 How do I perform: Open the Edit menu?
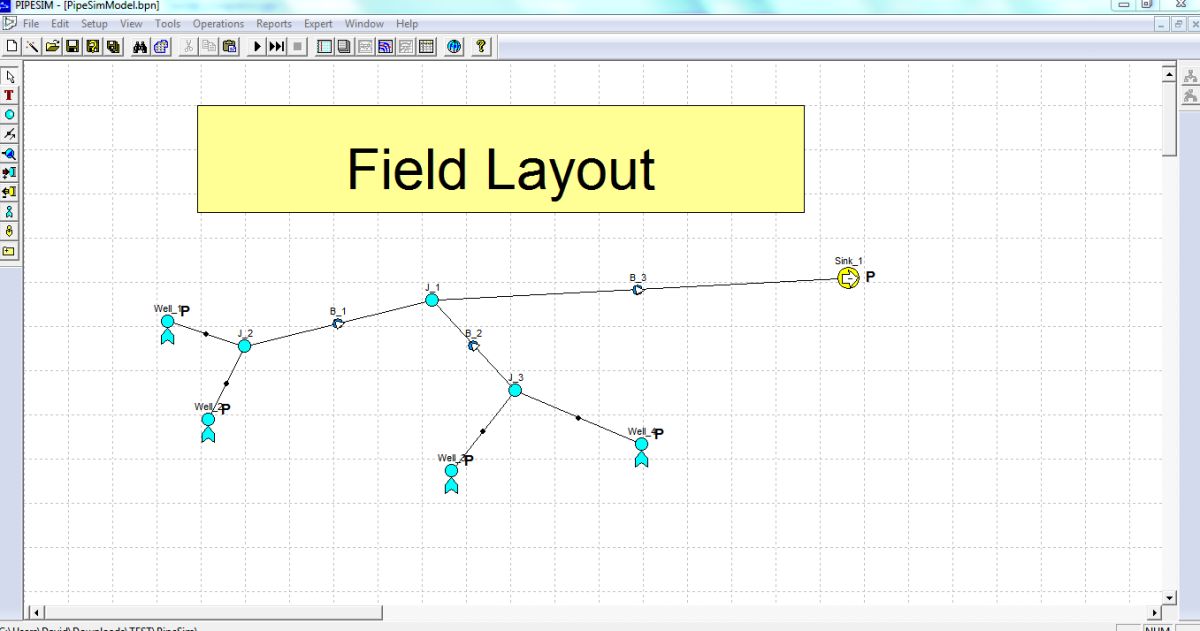(x=60, y=24)
